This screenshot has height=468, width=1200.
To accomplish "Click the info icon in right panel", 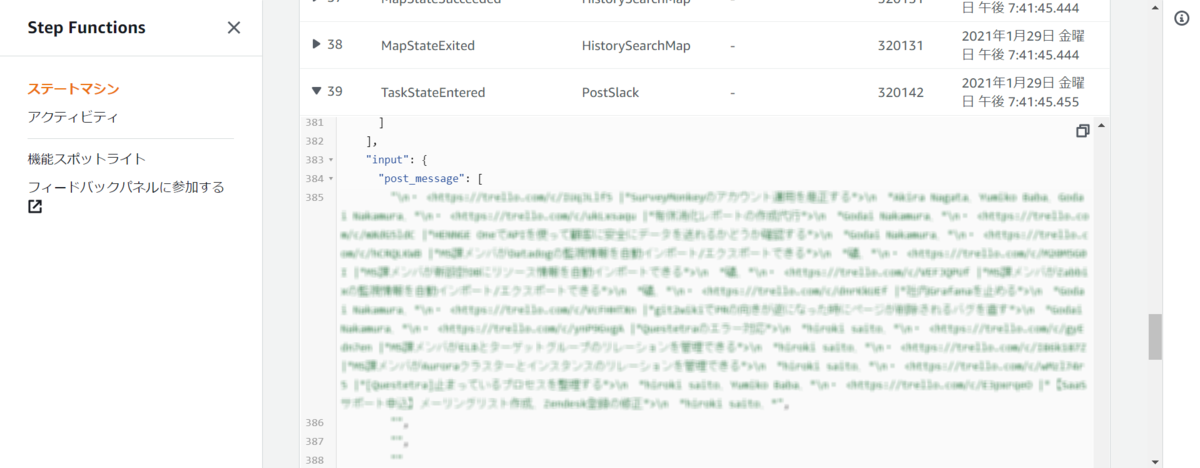I will click(x=1182, y=17).
